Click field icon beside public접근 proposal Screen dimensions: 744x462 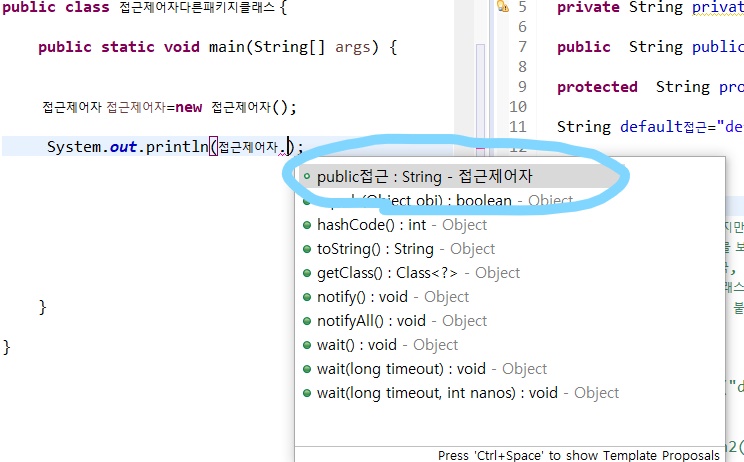307,176
